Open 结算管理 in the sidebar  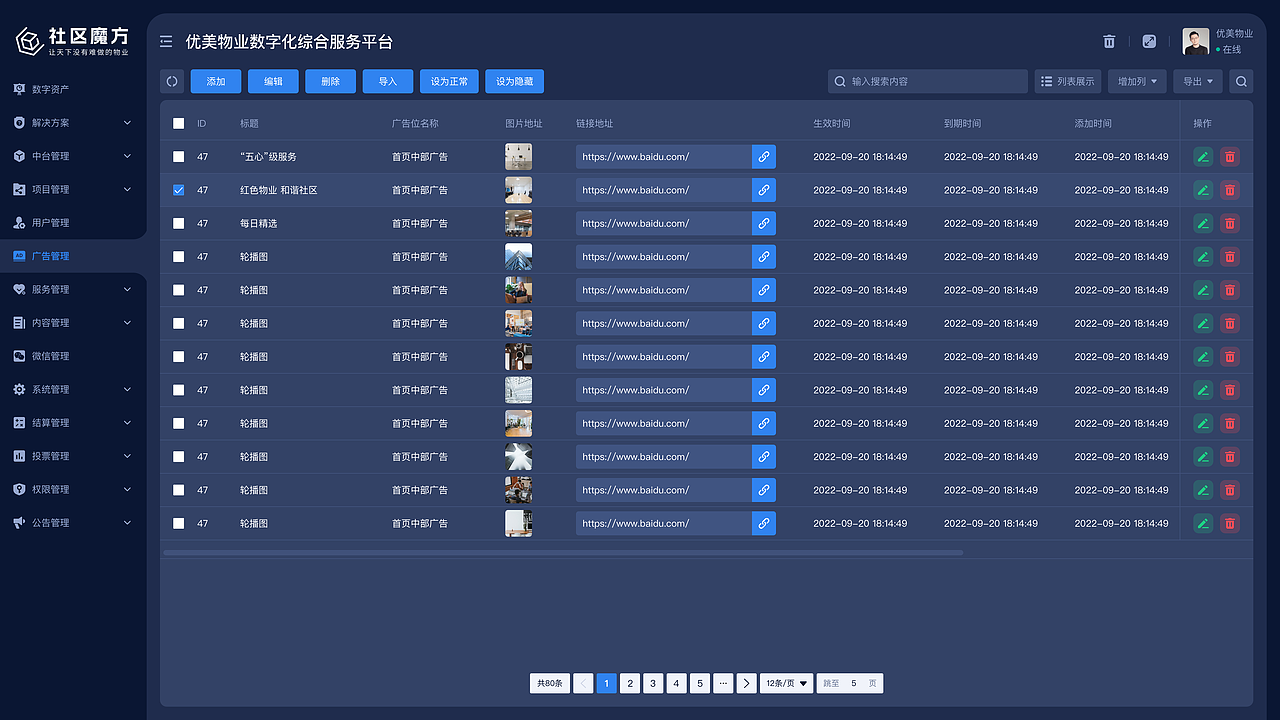50,423
